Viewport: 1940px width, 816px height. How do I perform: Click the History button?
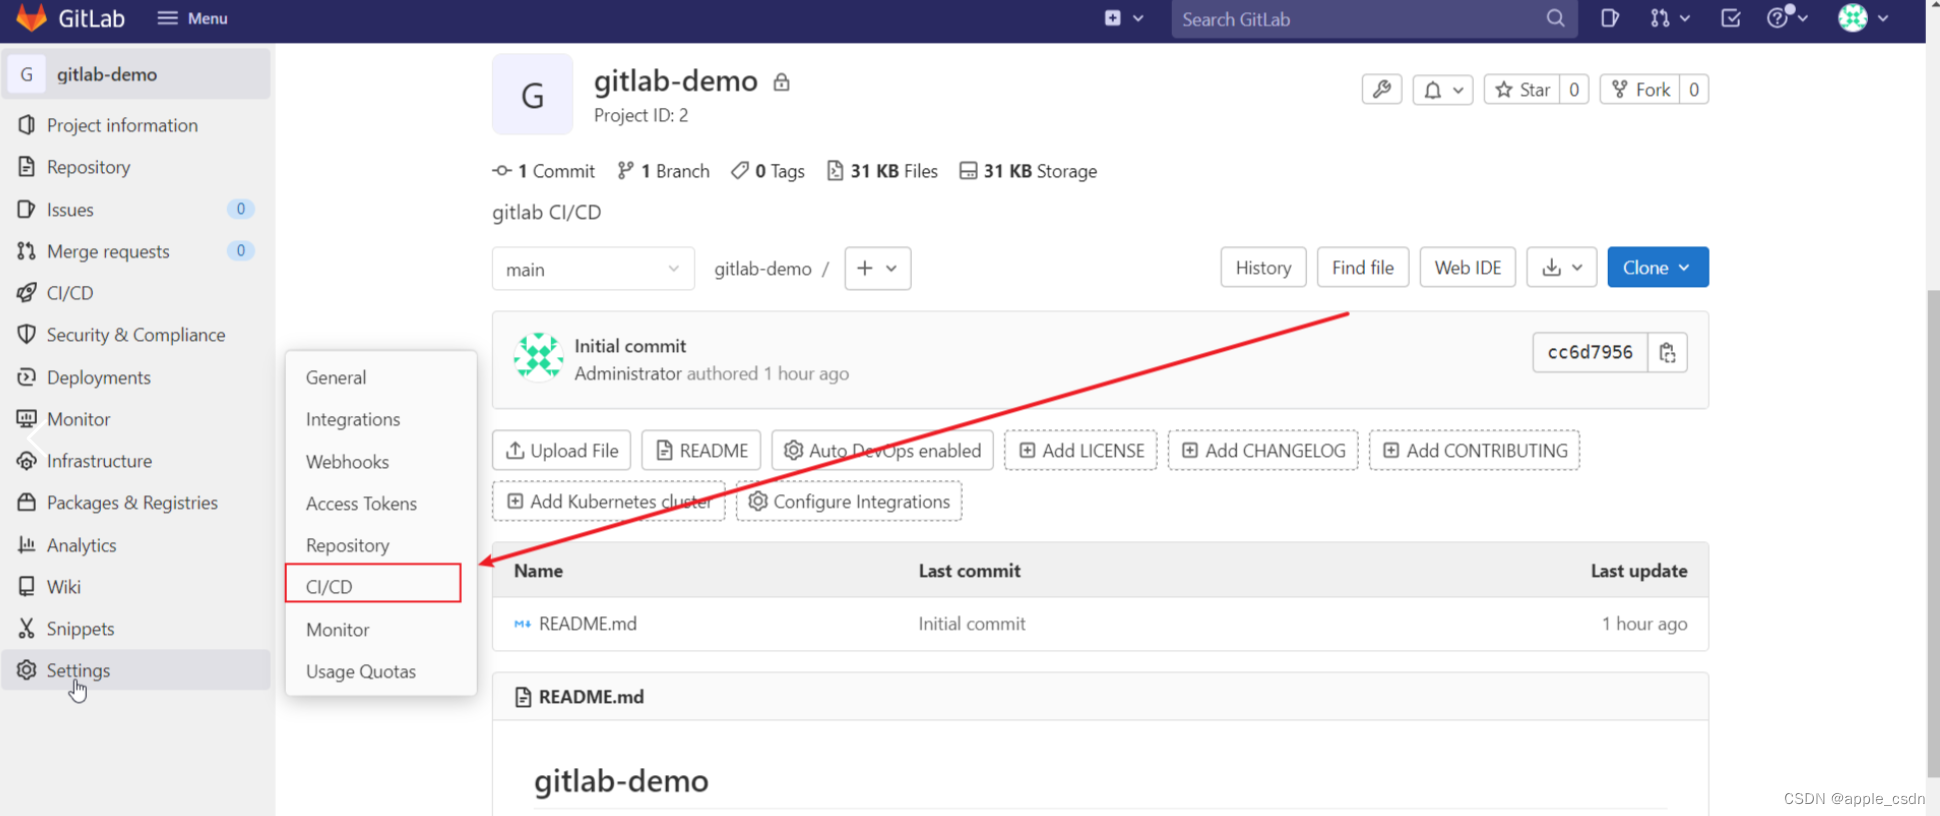click(x=1263, y=267)
